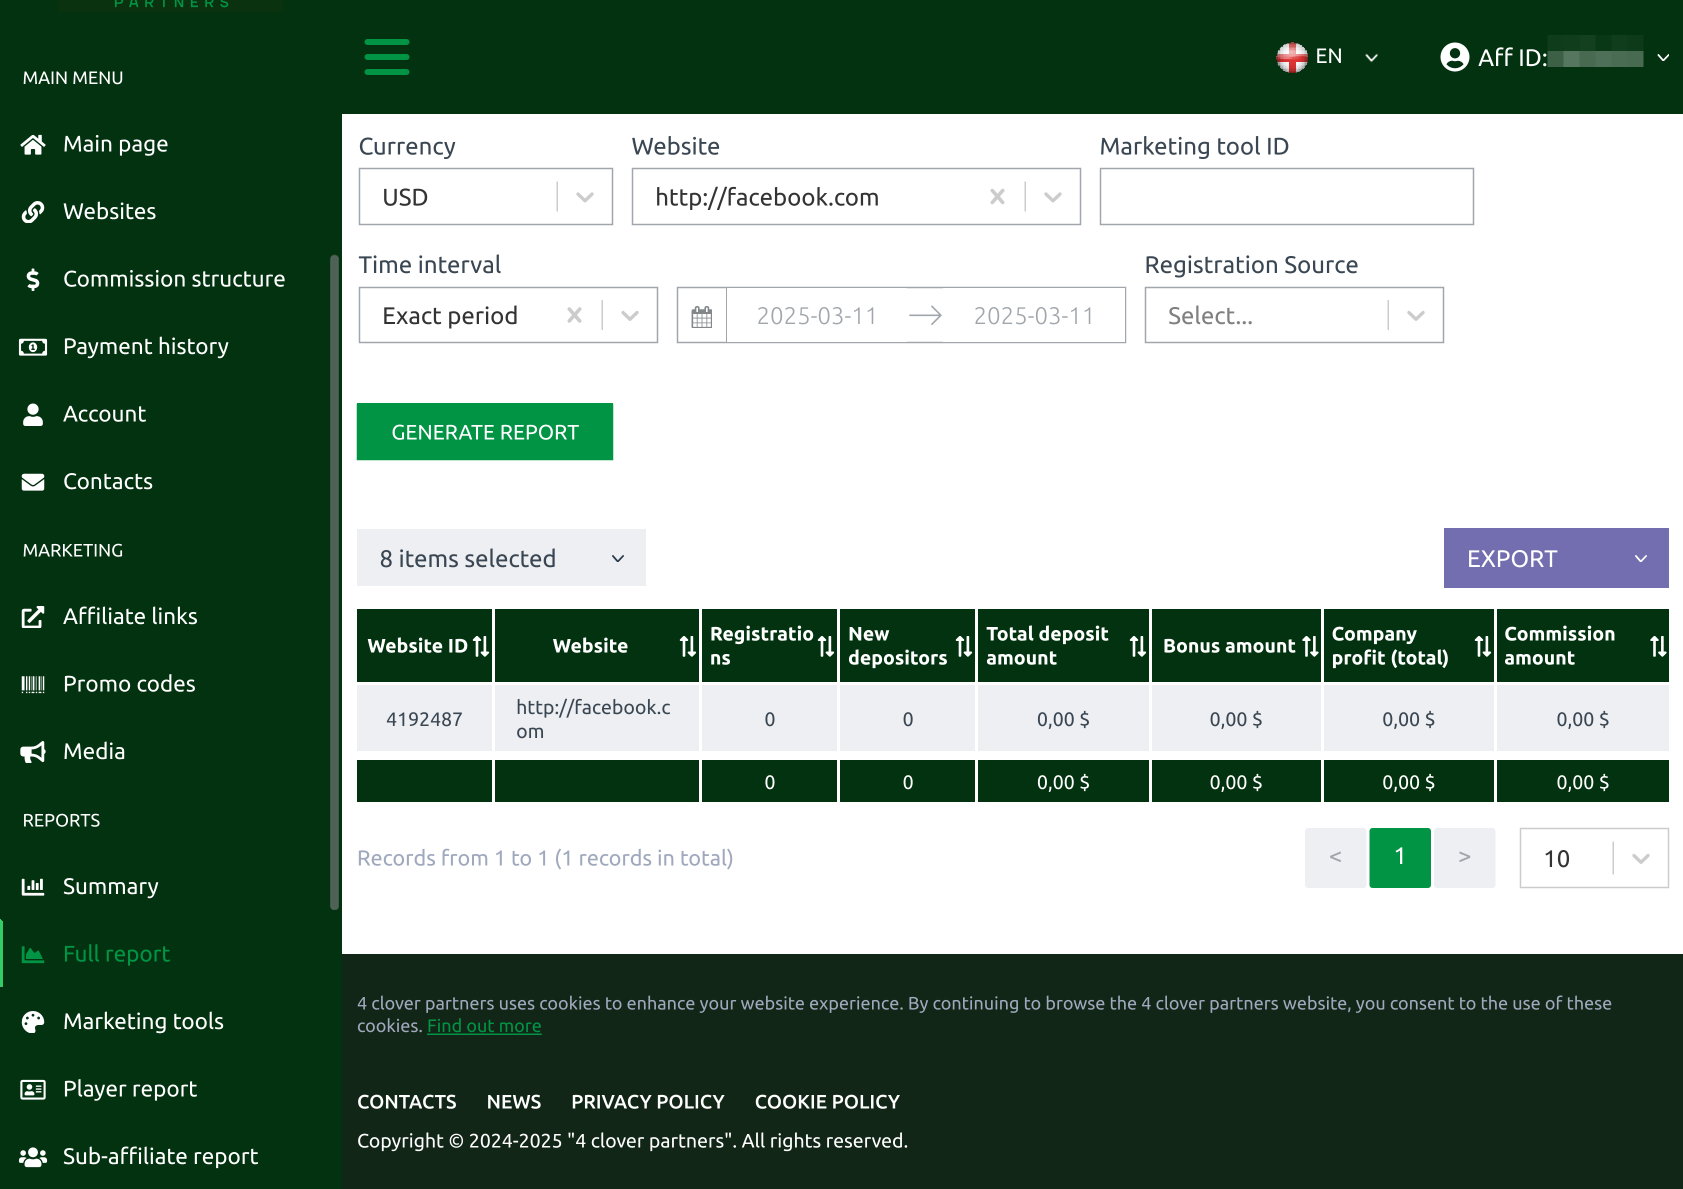1683x1189 pixels.
Task: Click the user avatar icon near Aff ID
Action: coord(1454,57)
